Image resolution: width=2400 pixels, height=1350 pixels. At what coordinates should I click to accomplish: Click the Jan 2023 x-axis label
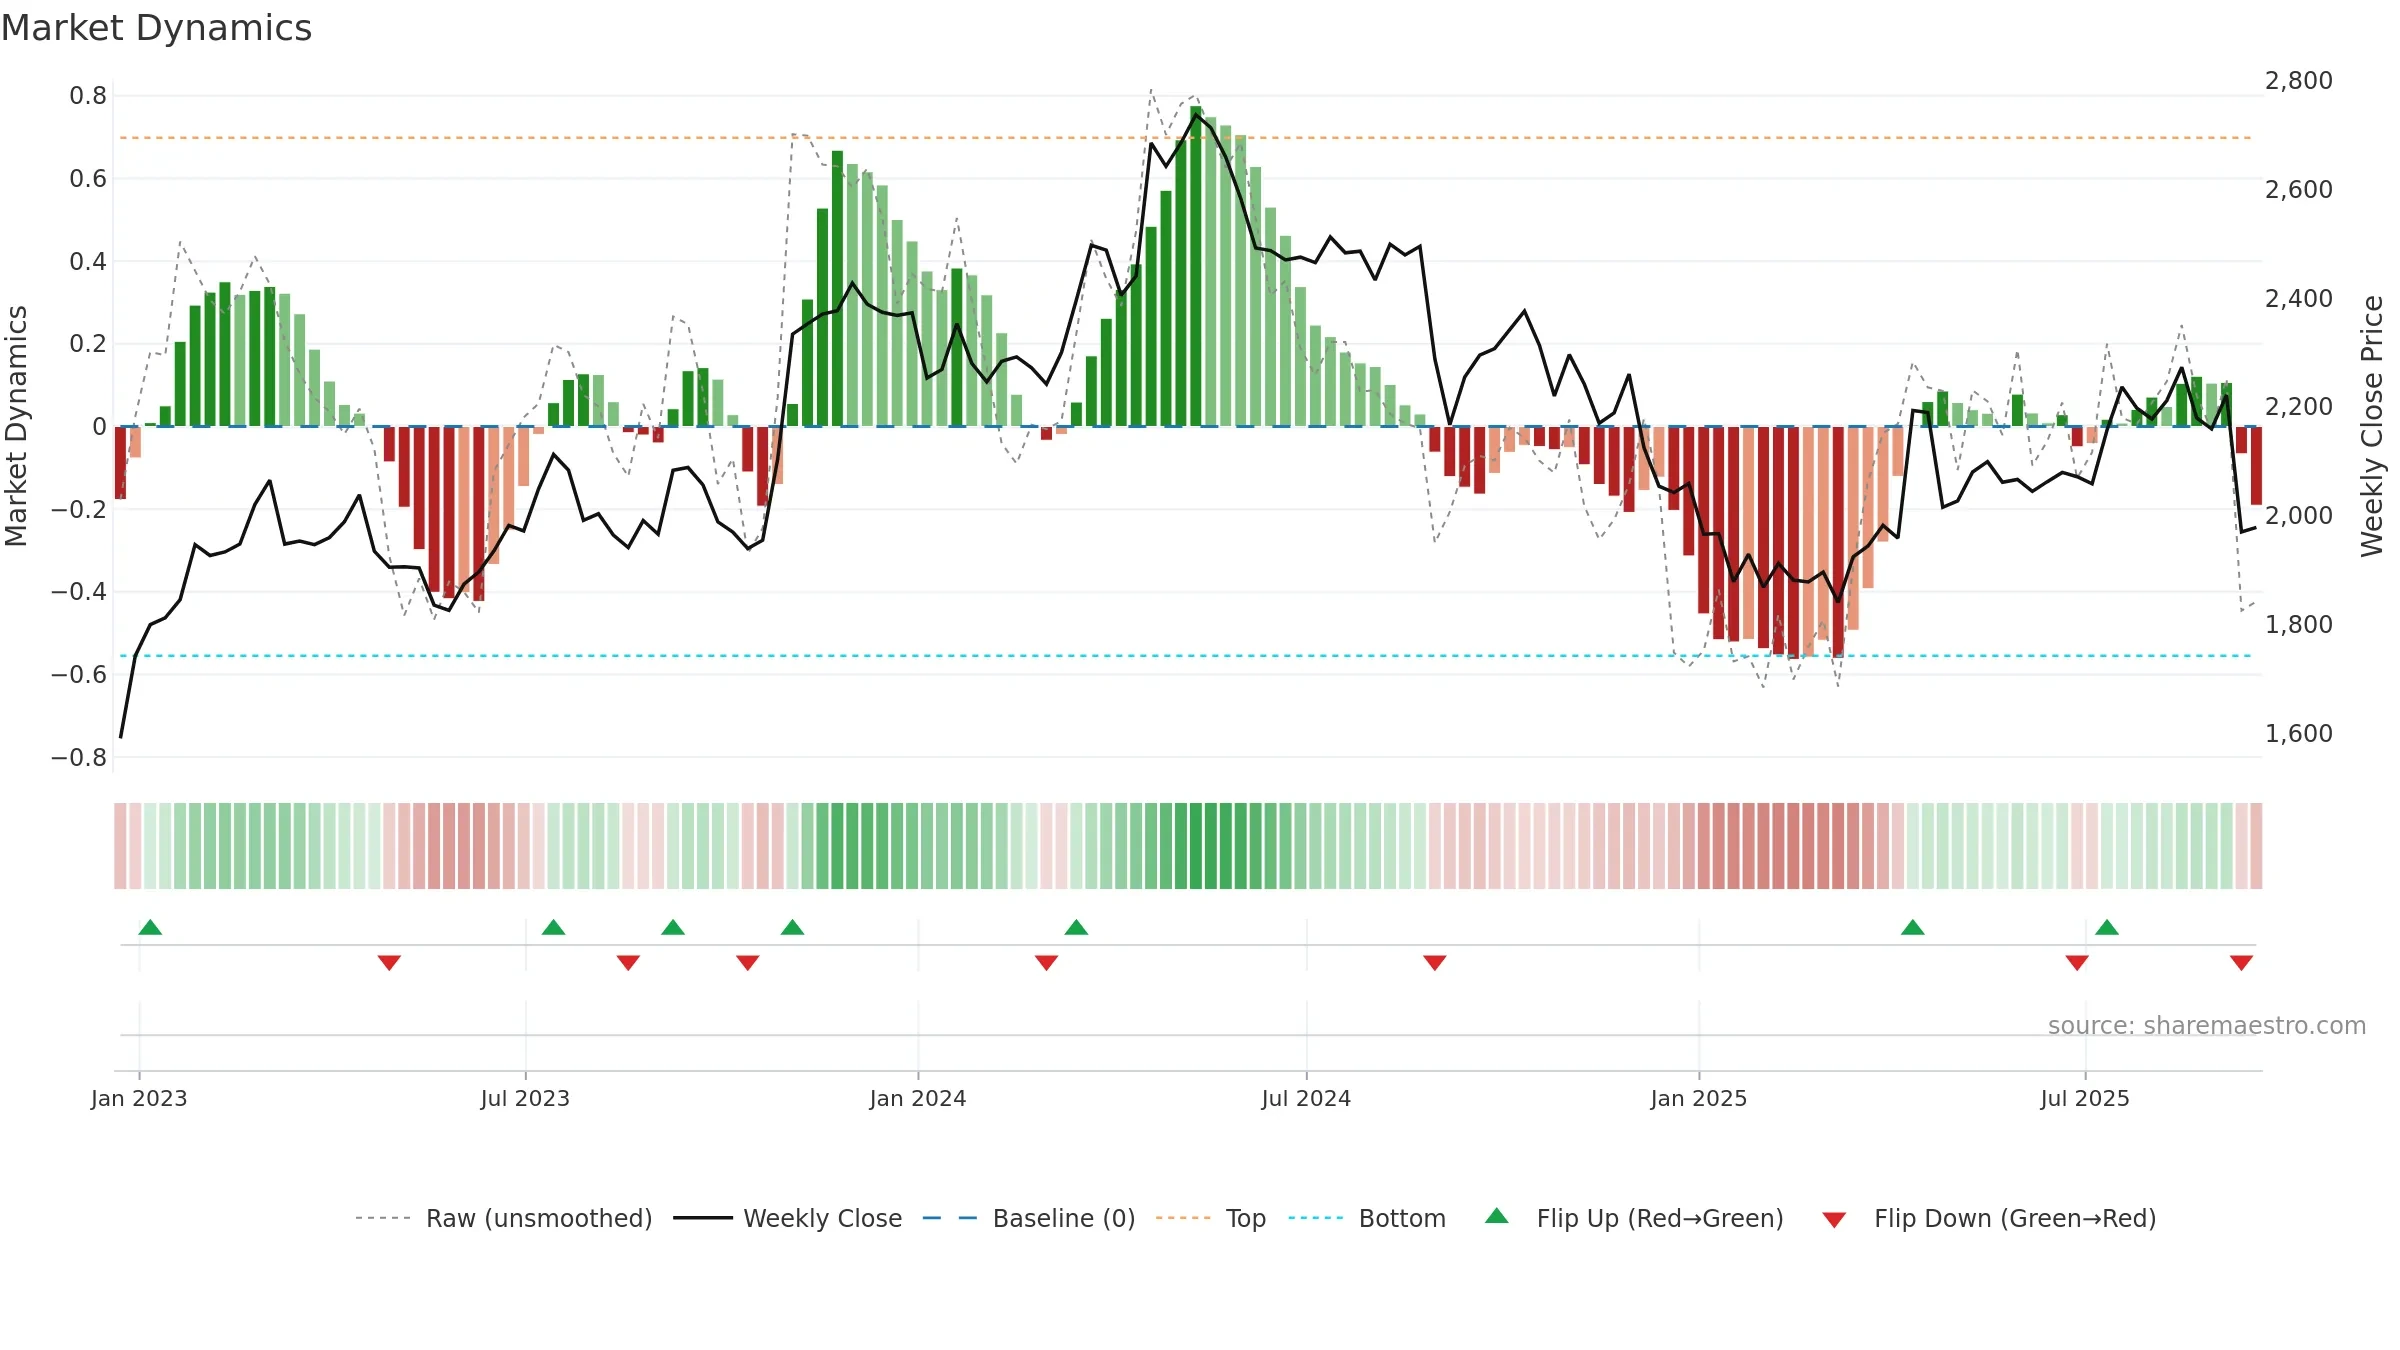coord(139,1098)
